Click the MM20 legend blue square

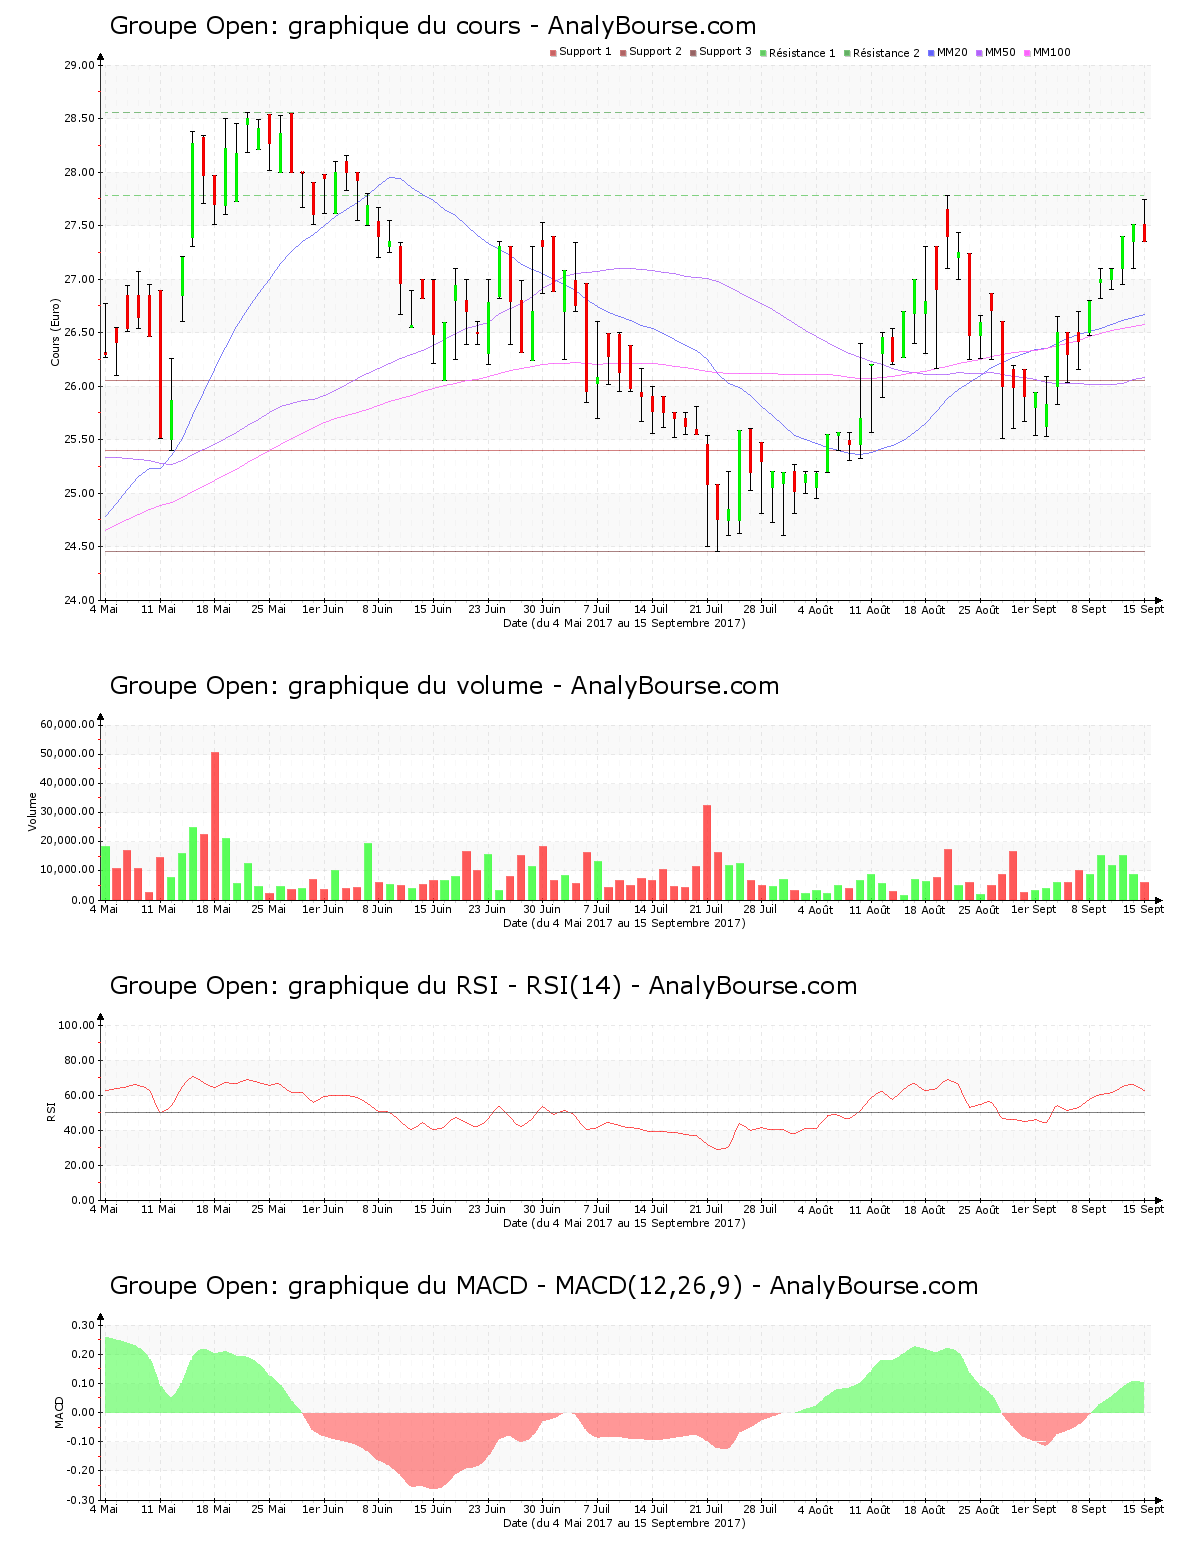(932, 52)
